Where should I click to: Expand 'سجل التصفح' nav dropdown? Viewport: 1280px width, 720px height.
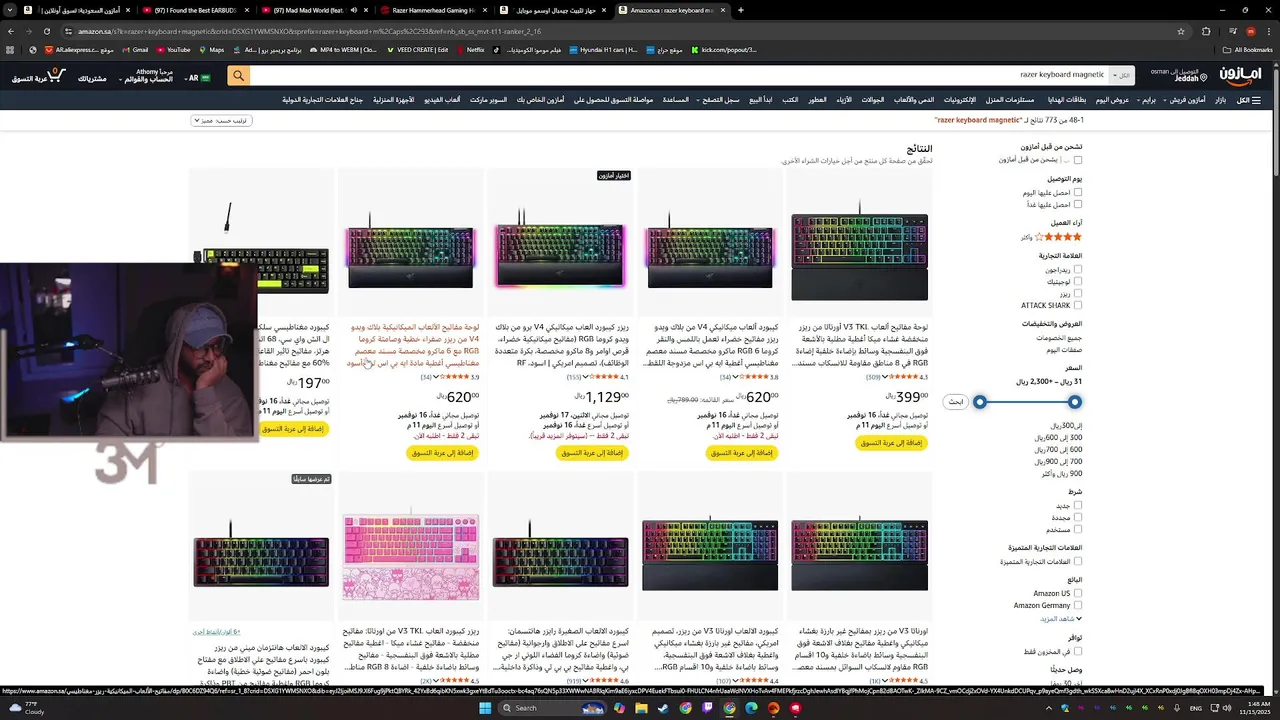click(717, 100)
